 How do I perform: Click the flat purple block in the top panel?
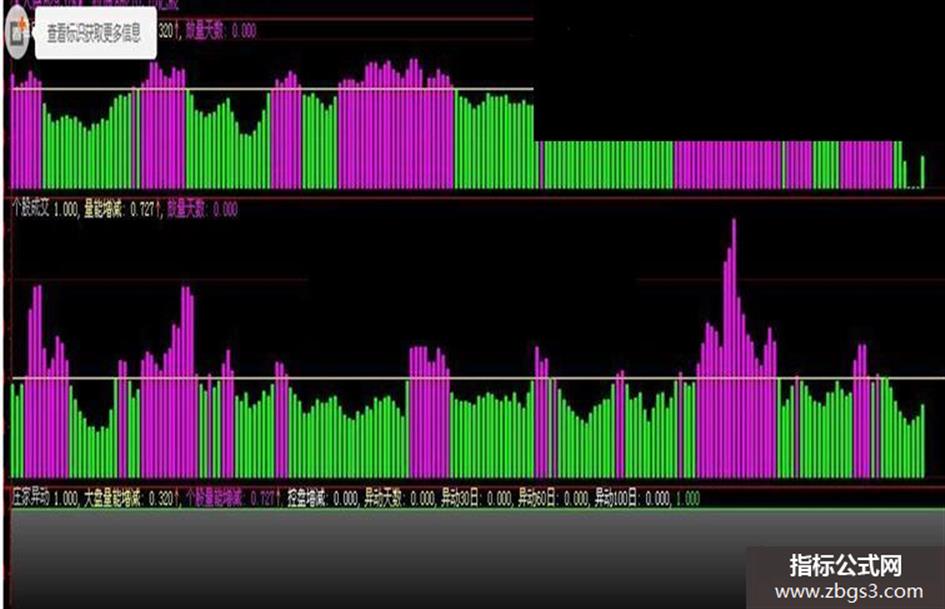728,165
